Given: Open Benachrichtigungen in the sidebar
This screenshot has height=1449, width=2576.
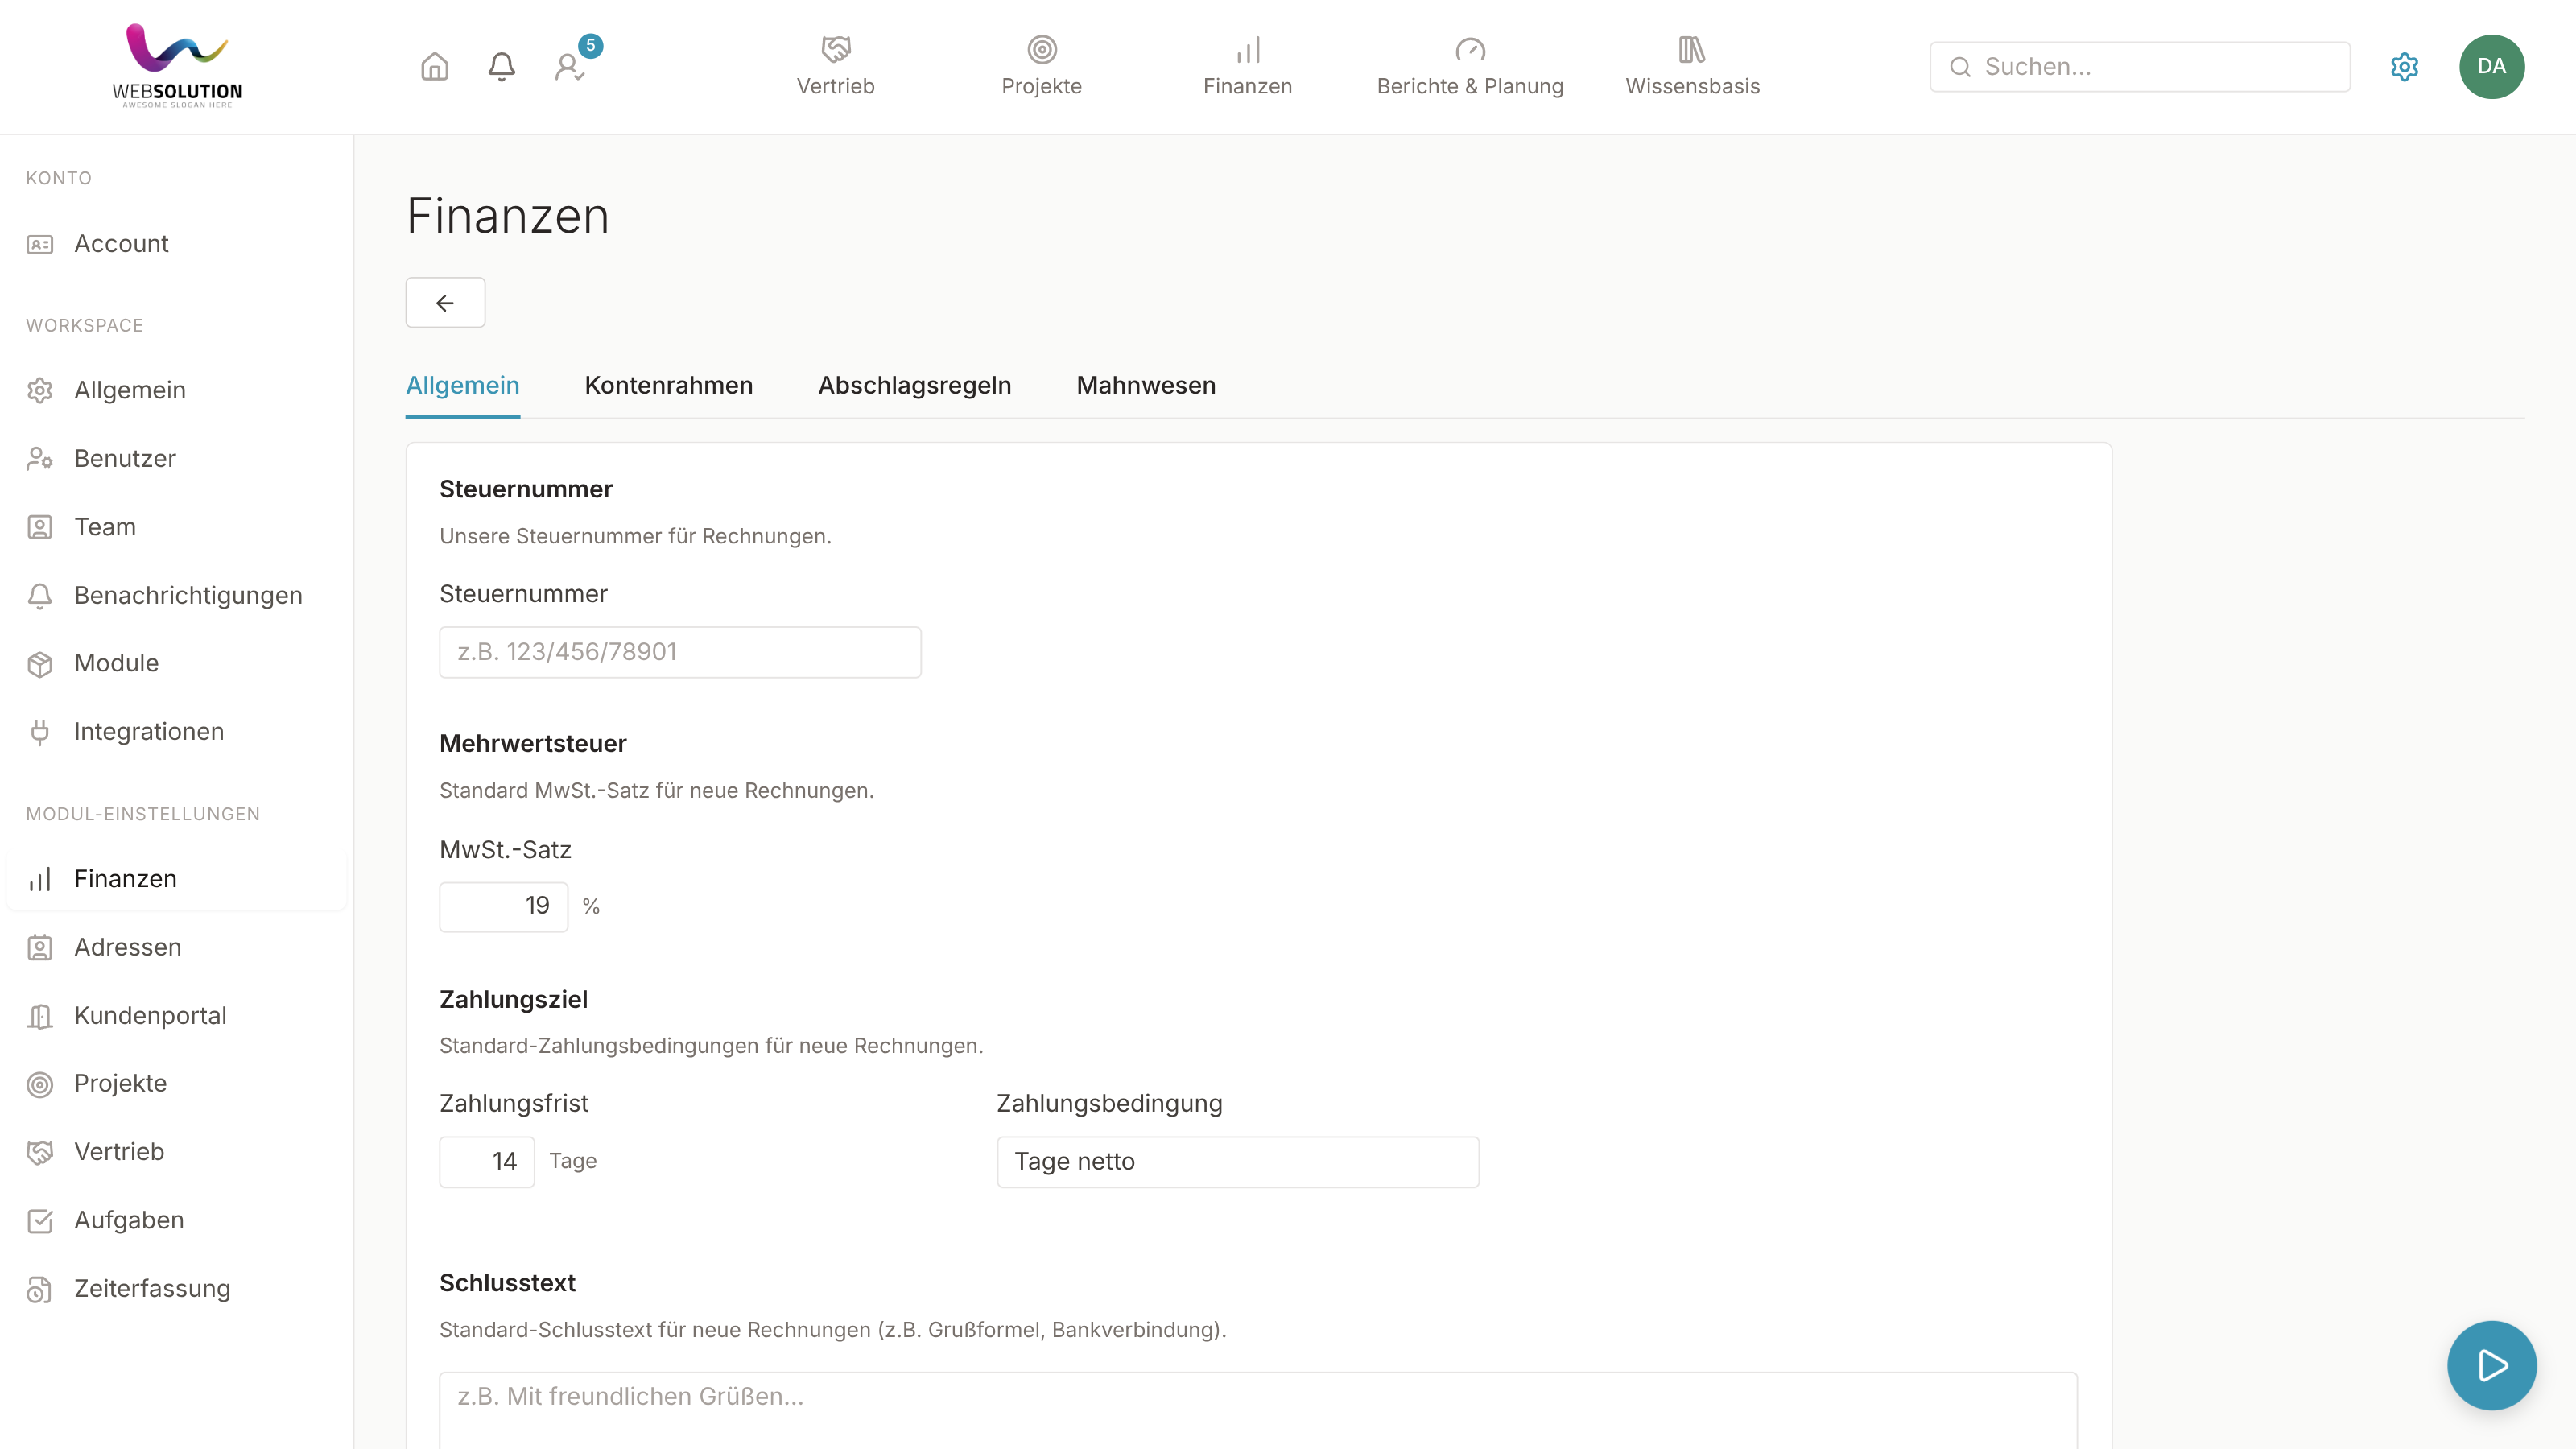Looking at the screenshot, I should [176, 595].
